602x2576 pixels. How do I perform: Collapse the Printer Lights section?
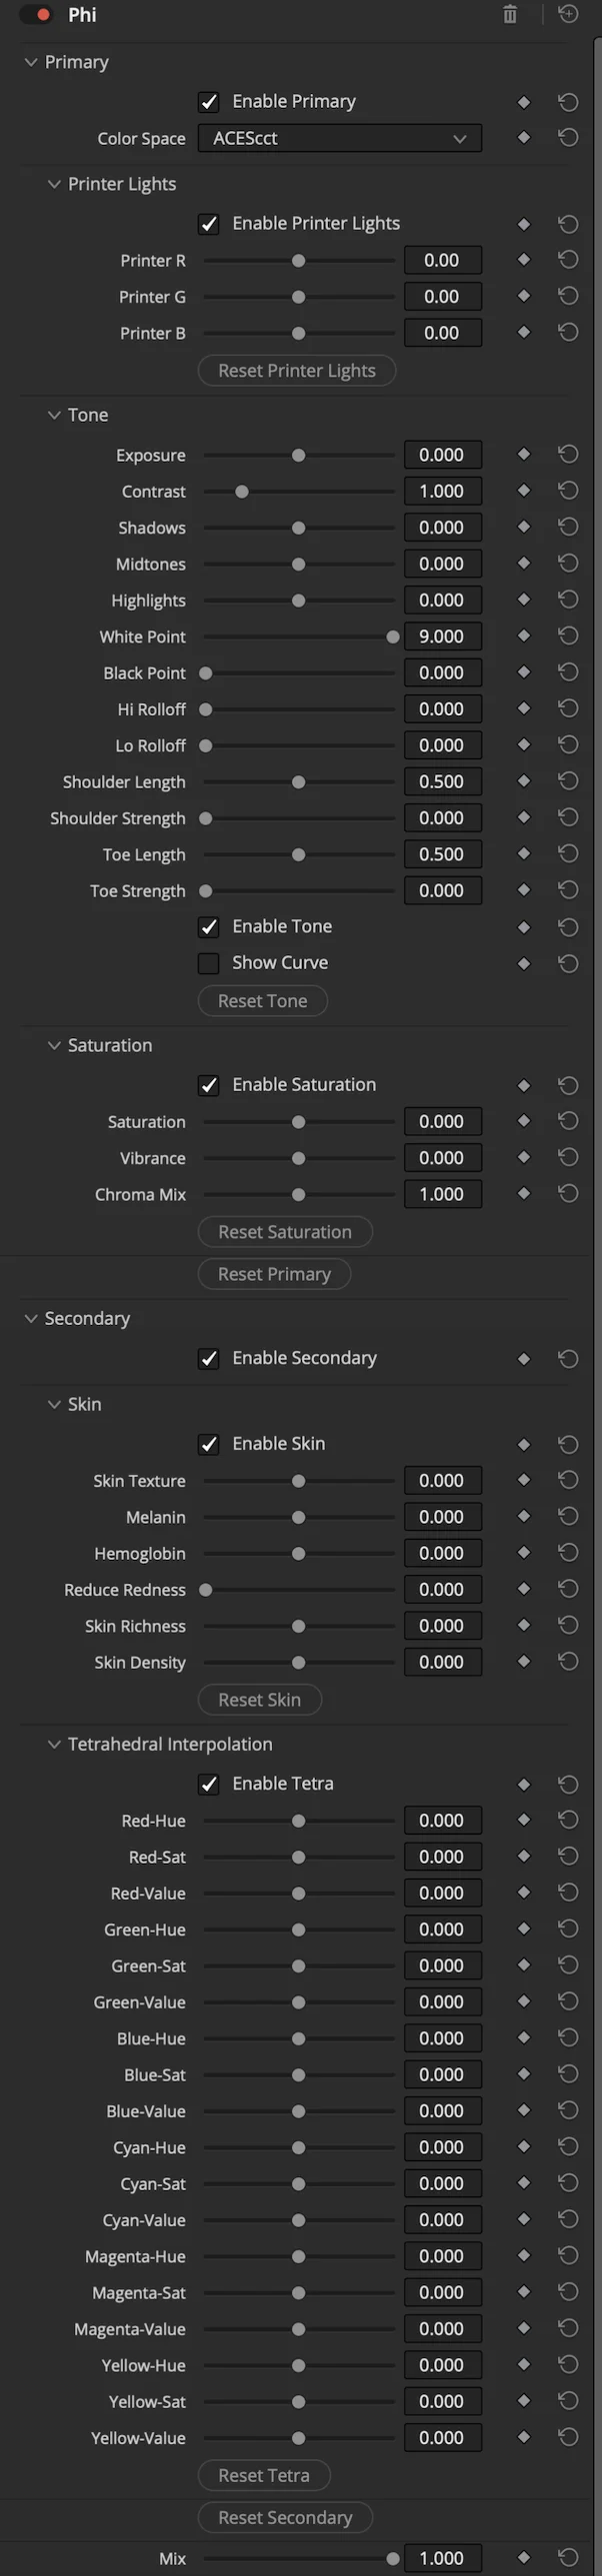pyautogui.click(x=54, y=184)
